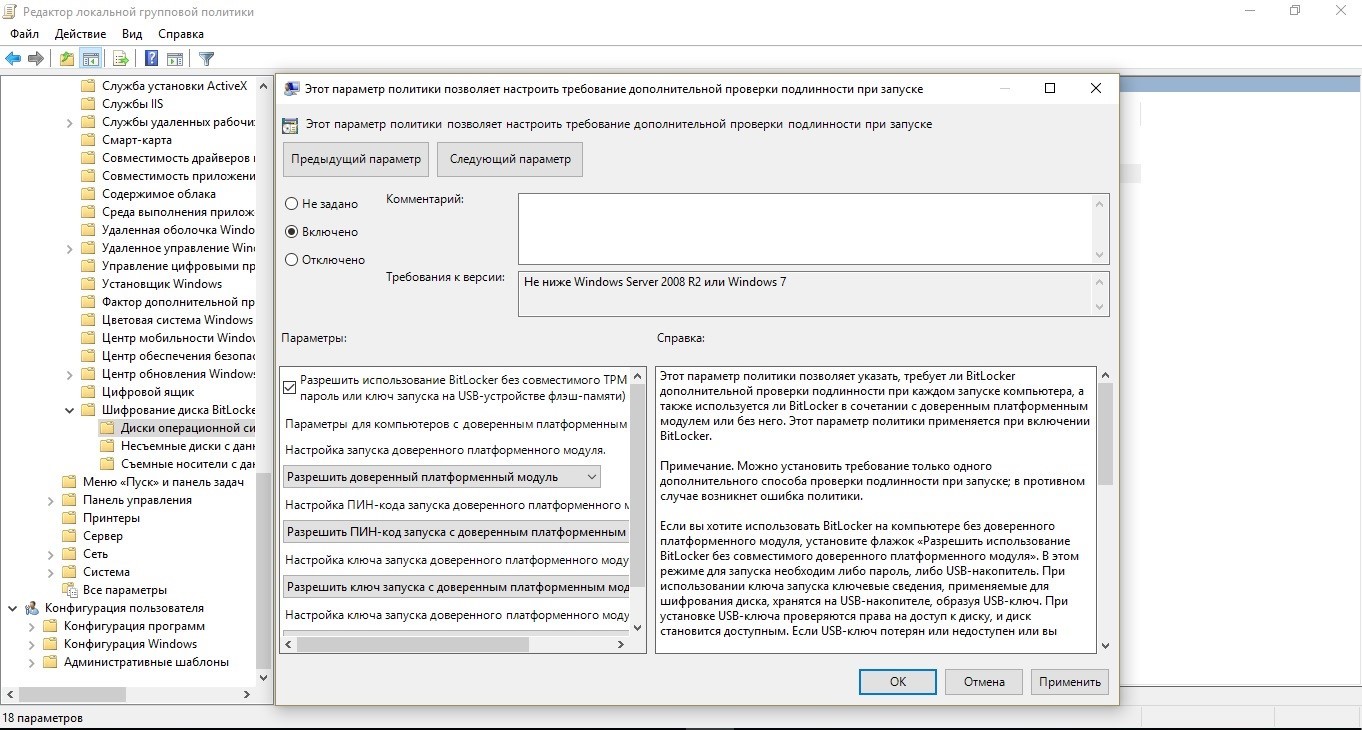1362x730 pixels.
Task: Expand the Службы удаленных рабочих столов node
Action: tap(69, 122)
